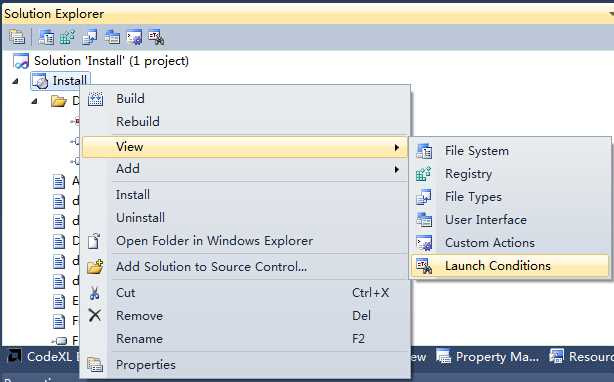Switch to the Property Manager tab

pos(488,357)
